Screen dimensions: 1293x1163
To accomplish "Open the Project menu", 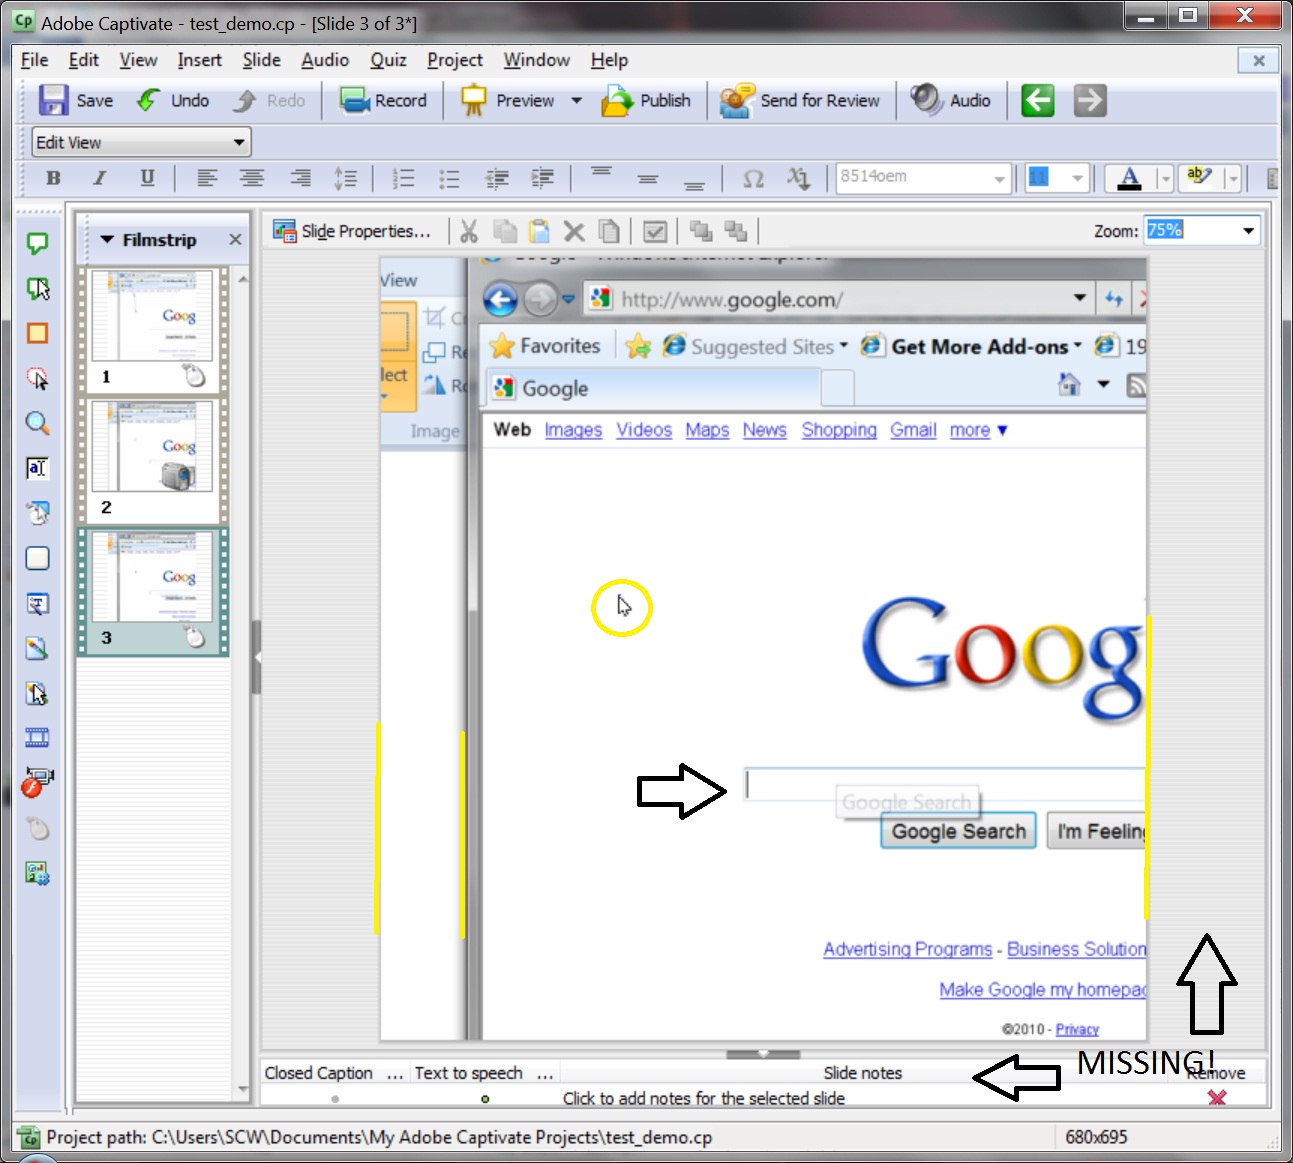I will [455, 60].
